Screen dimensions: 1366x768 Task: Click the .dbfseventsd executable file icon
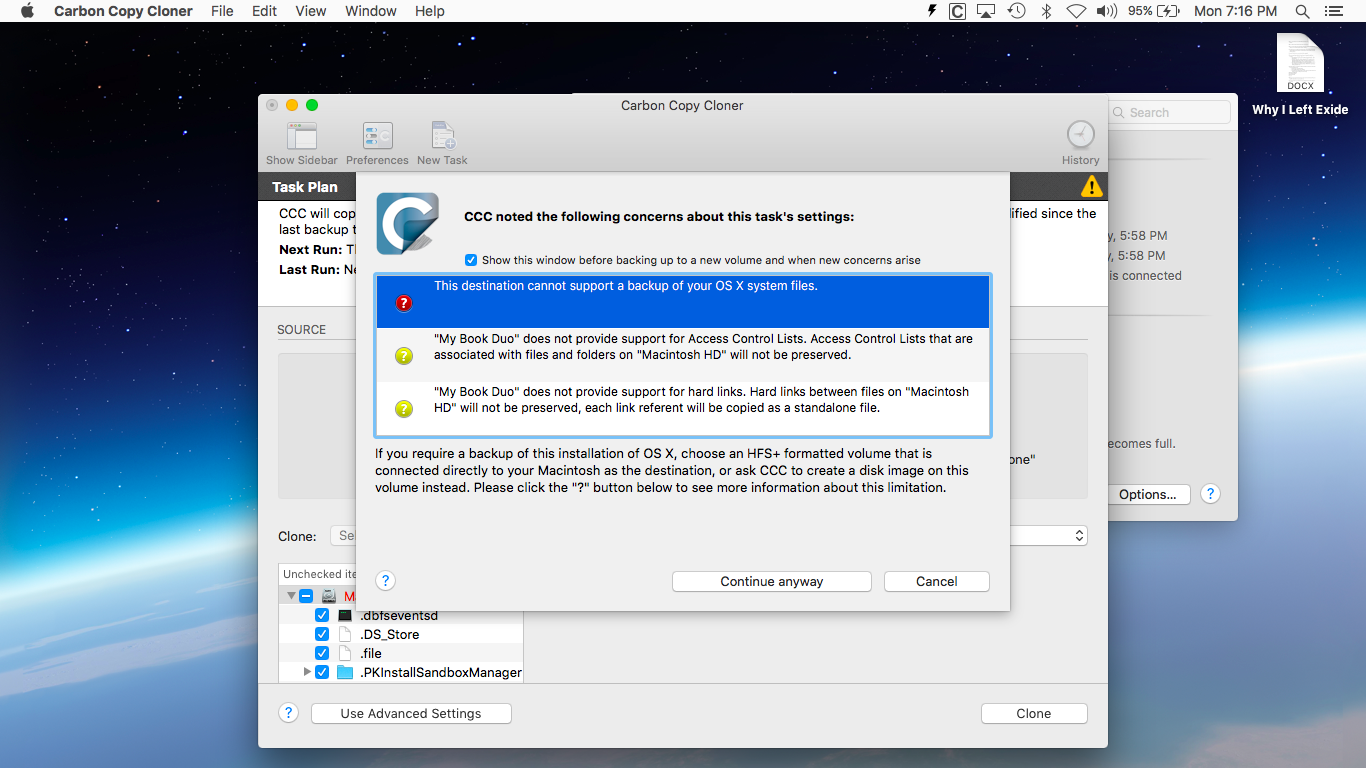coord(345,615)
